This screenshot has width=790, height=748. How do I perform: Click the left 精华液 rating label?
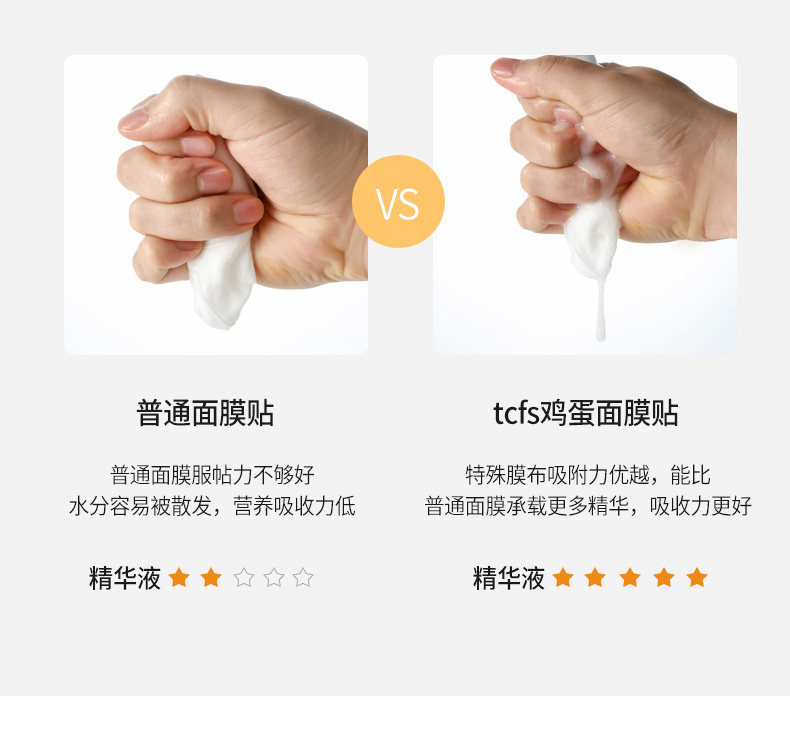point(125,578)
